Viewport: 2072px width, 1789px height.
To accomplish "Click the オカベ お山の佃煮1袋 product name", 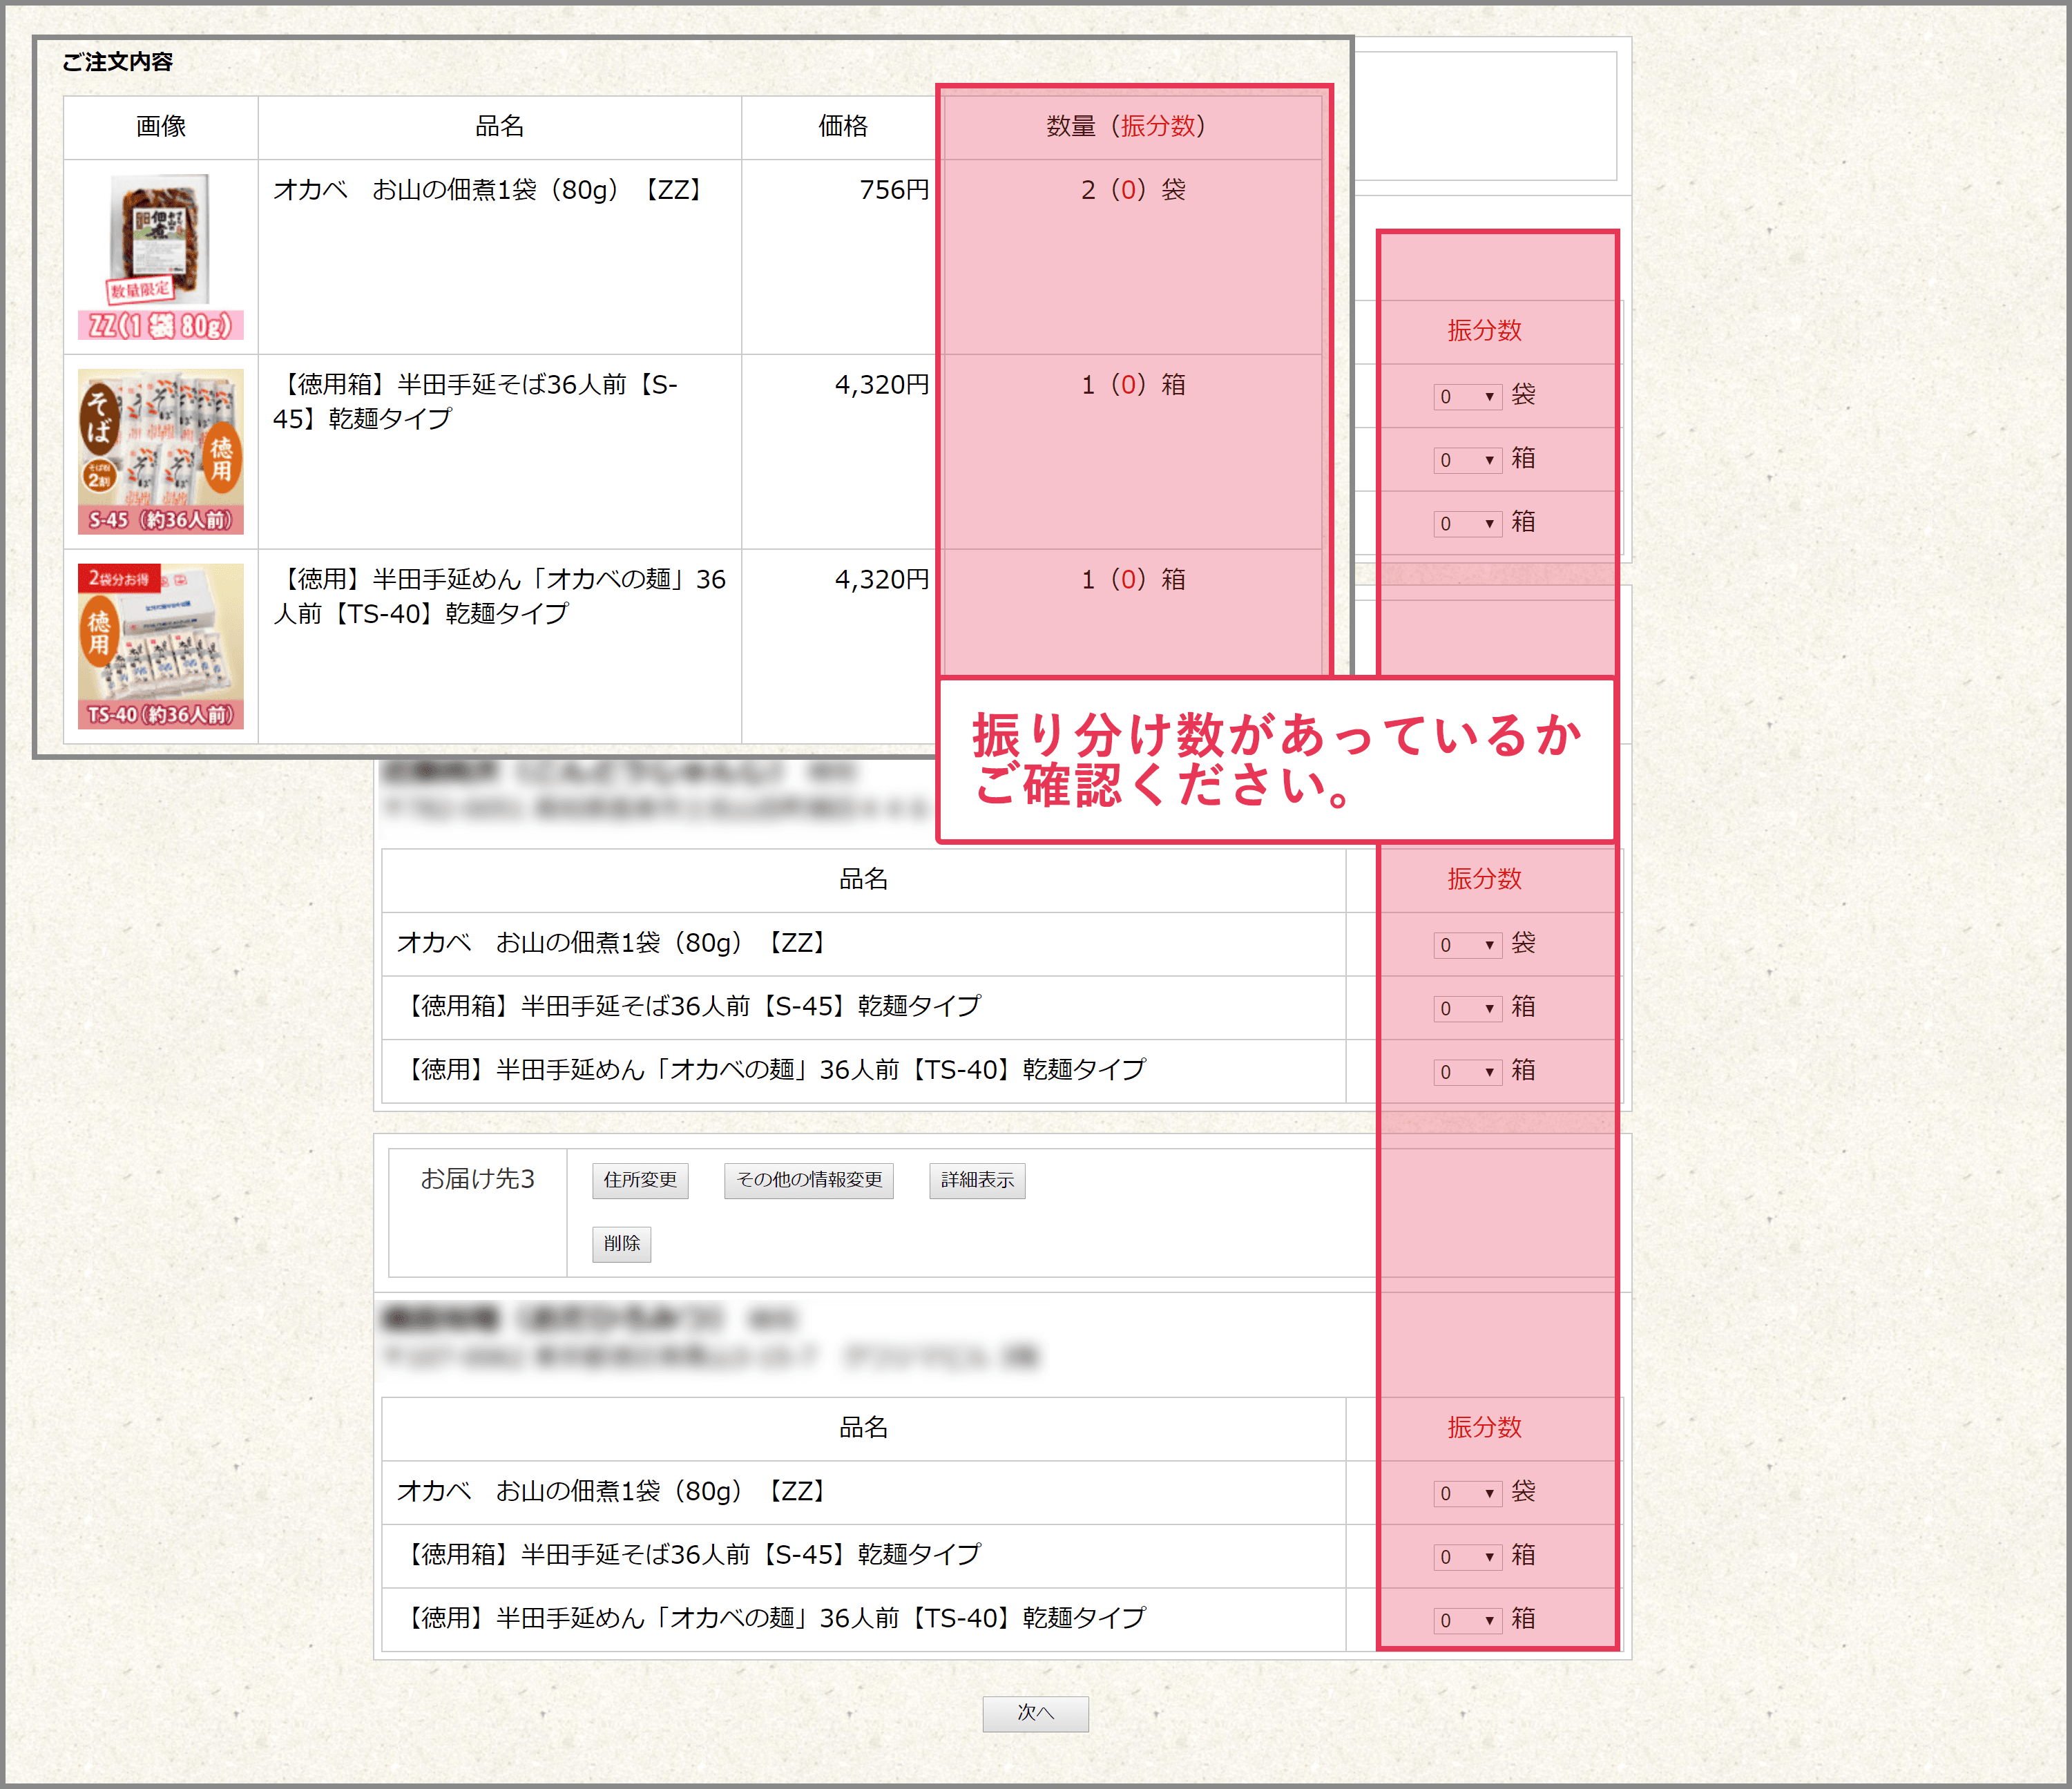I will pyautogui.click(x=488, y=190).
